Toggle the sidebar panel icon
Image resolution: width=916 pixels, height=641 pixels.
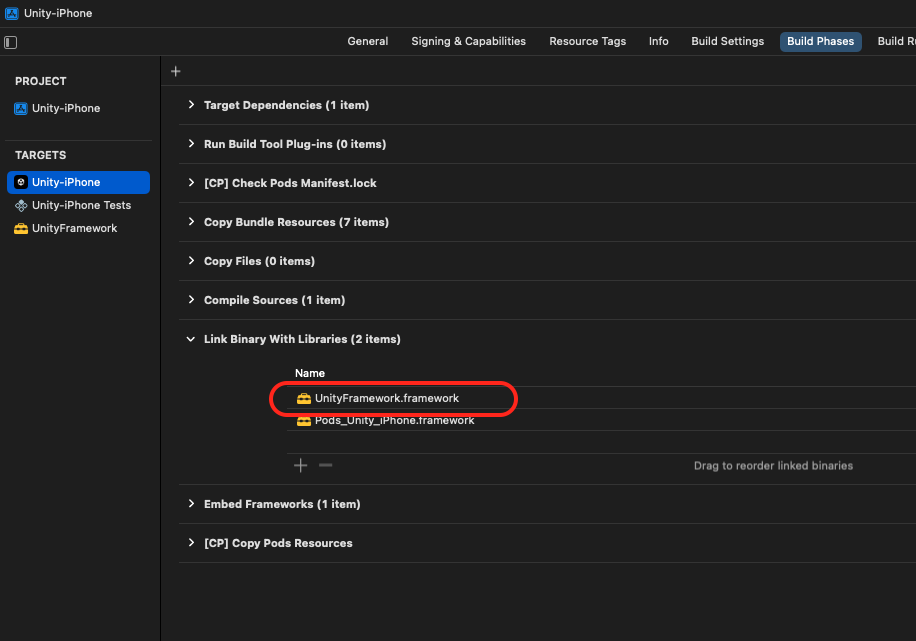[x=11, y=42]
